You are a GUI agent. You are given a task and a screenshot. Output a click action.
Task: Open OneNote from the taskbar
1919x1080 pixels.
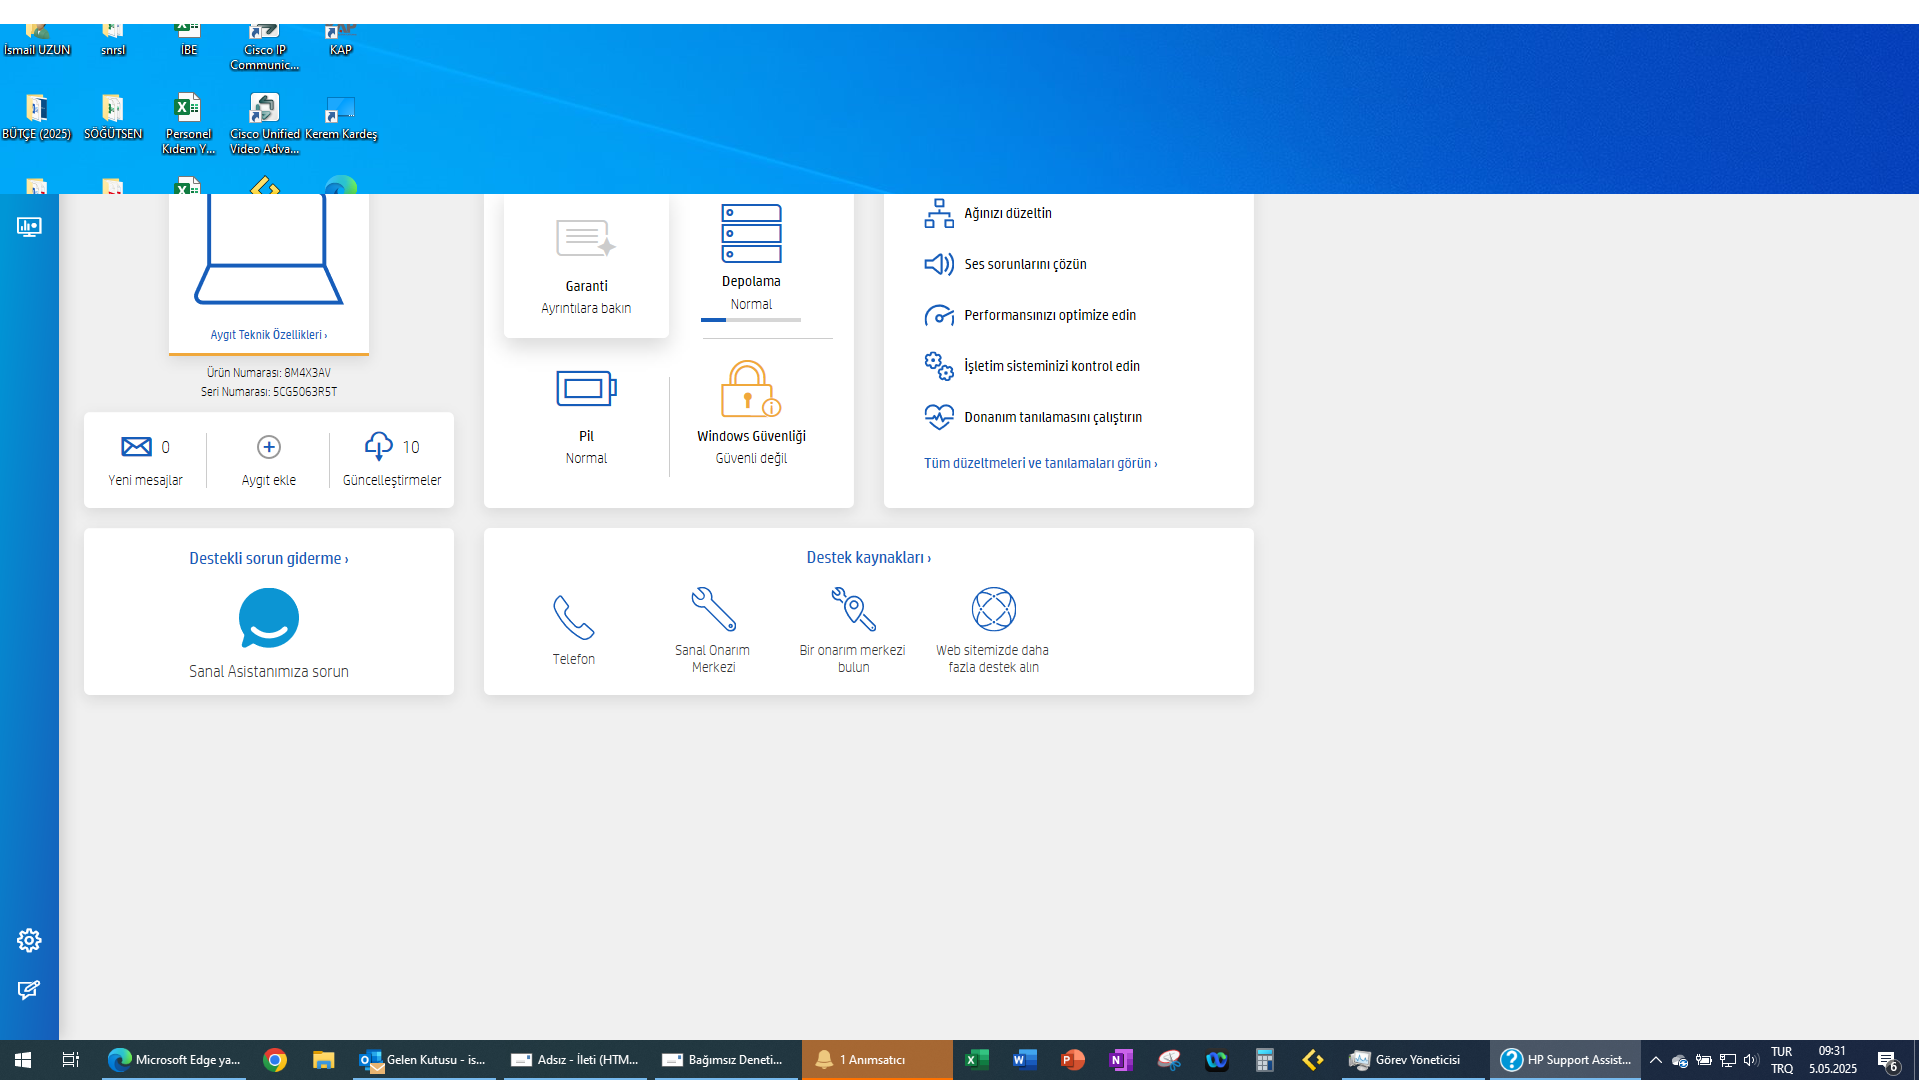pyautogui.click(x=1121, y=1060)
